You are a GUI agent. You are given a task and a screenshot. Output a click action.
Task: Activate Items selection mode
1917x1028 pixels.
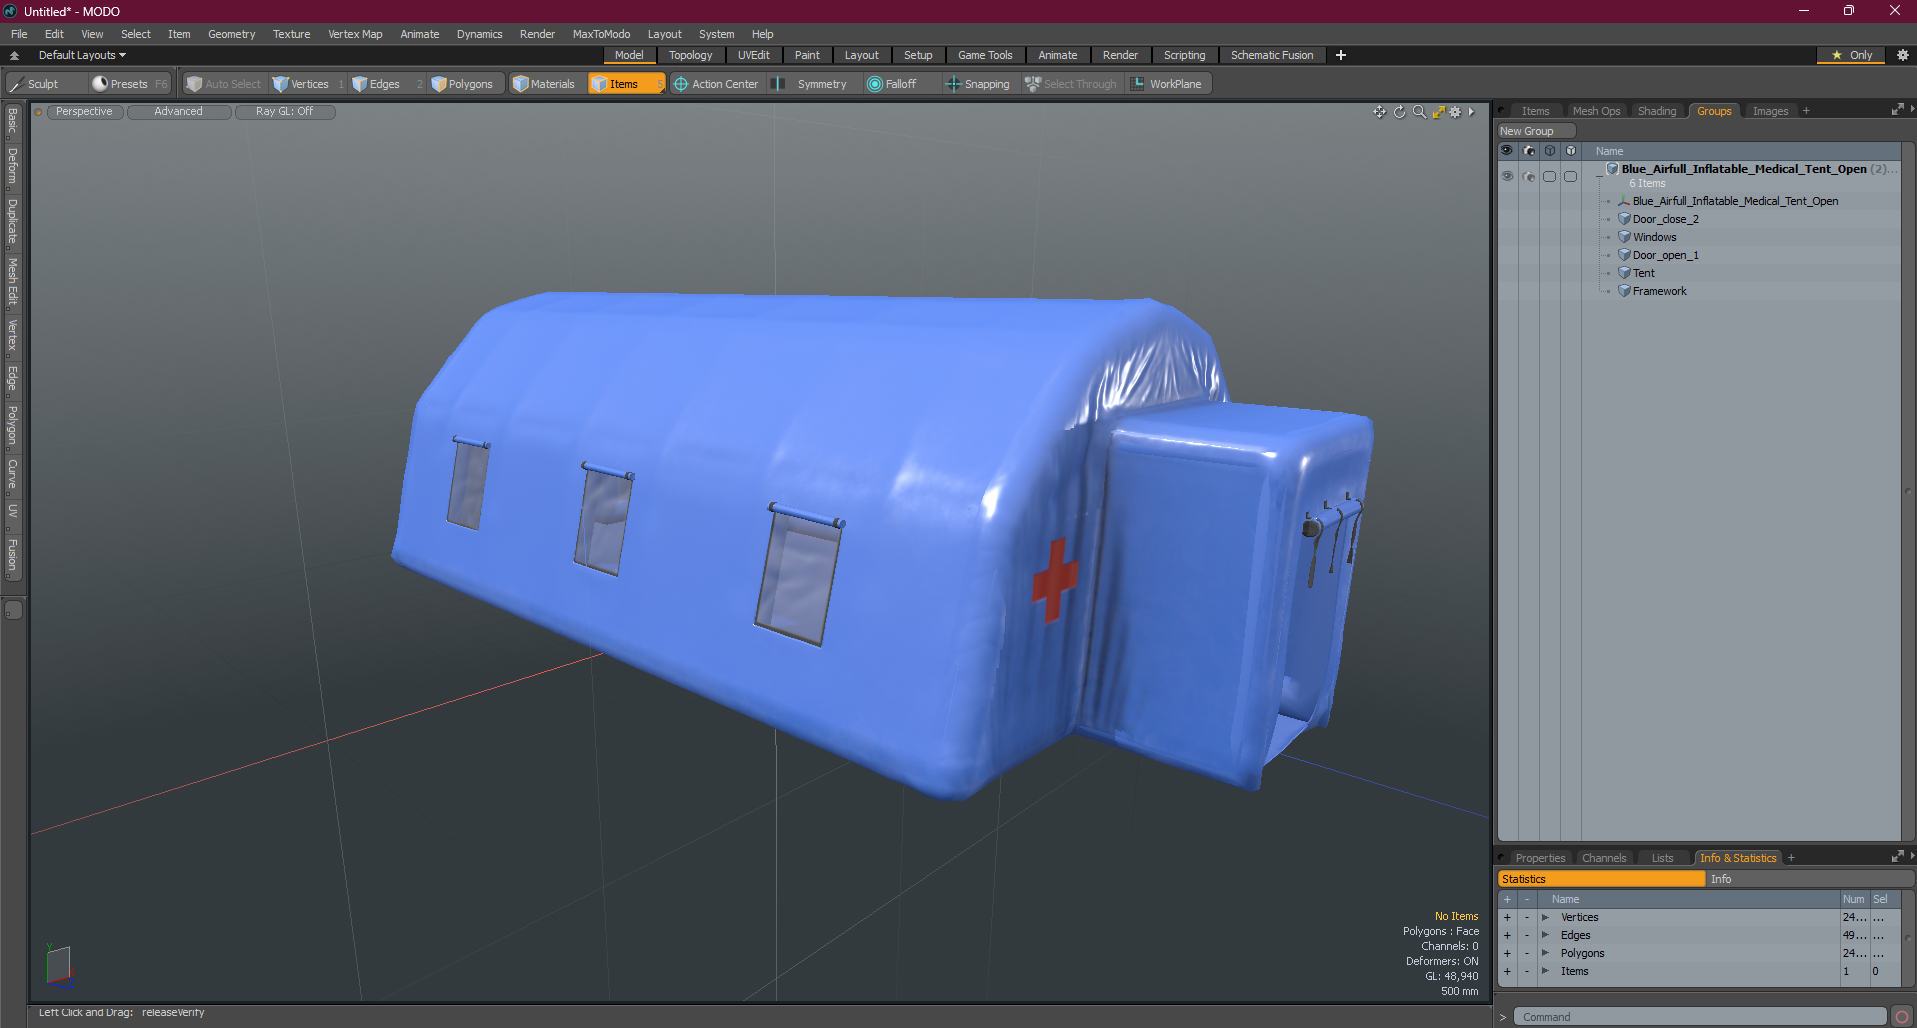point(625,84)
